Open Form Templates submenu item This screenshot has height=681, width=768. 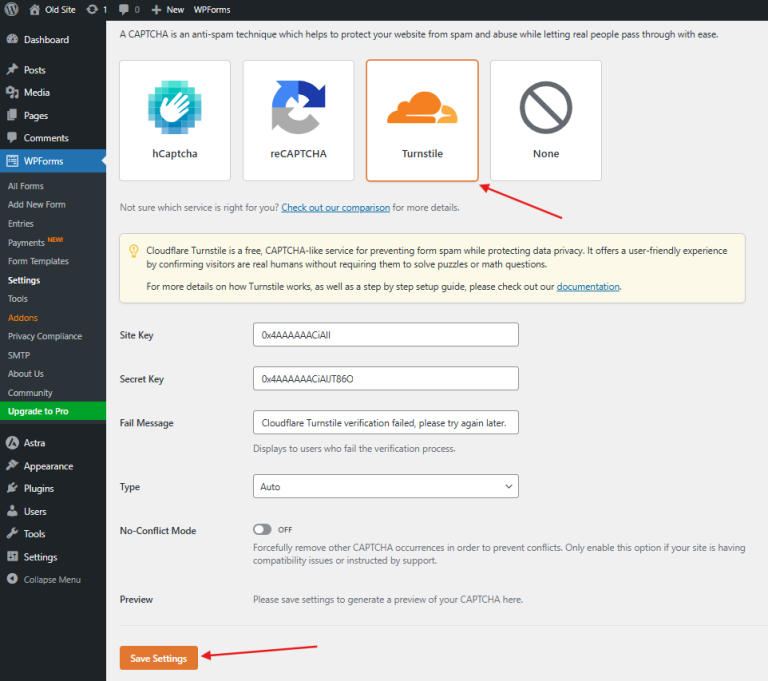click(38, 261)
